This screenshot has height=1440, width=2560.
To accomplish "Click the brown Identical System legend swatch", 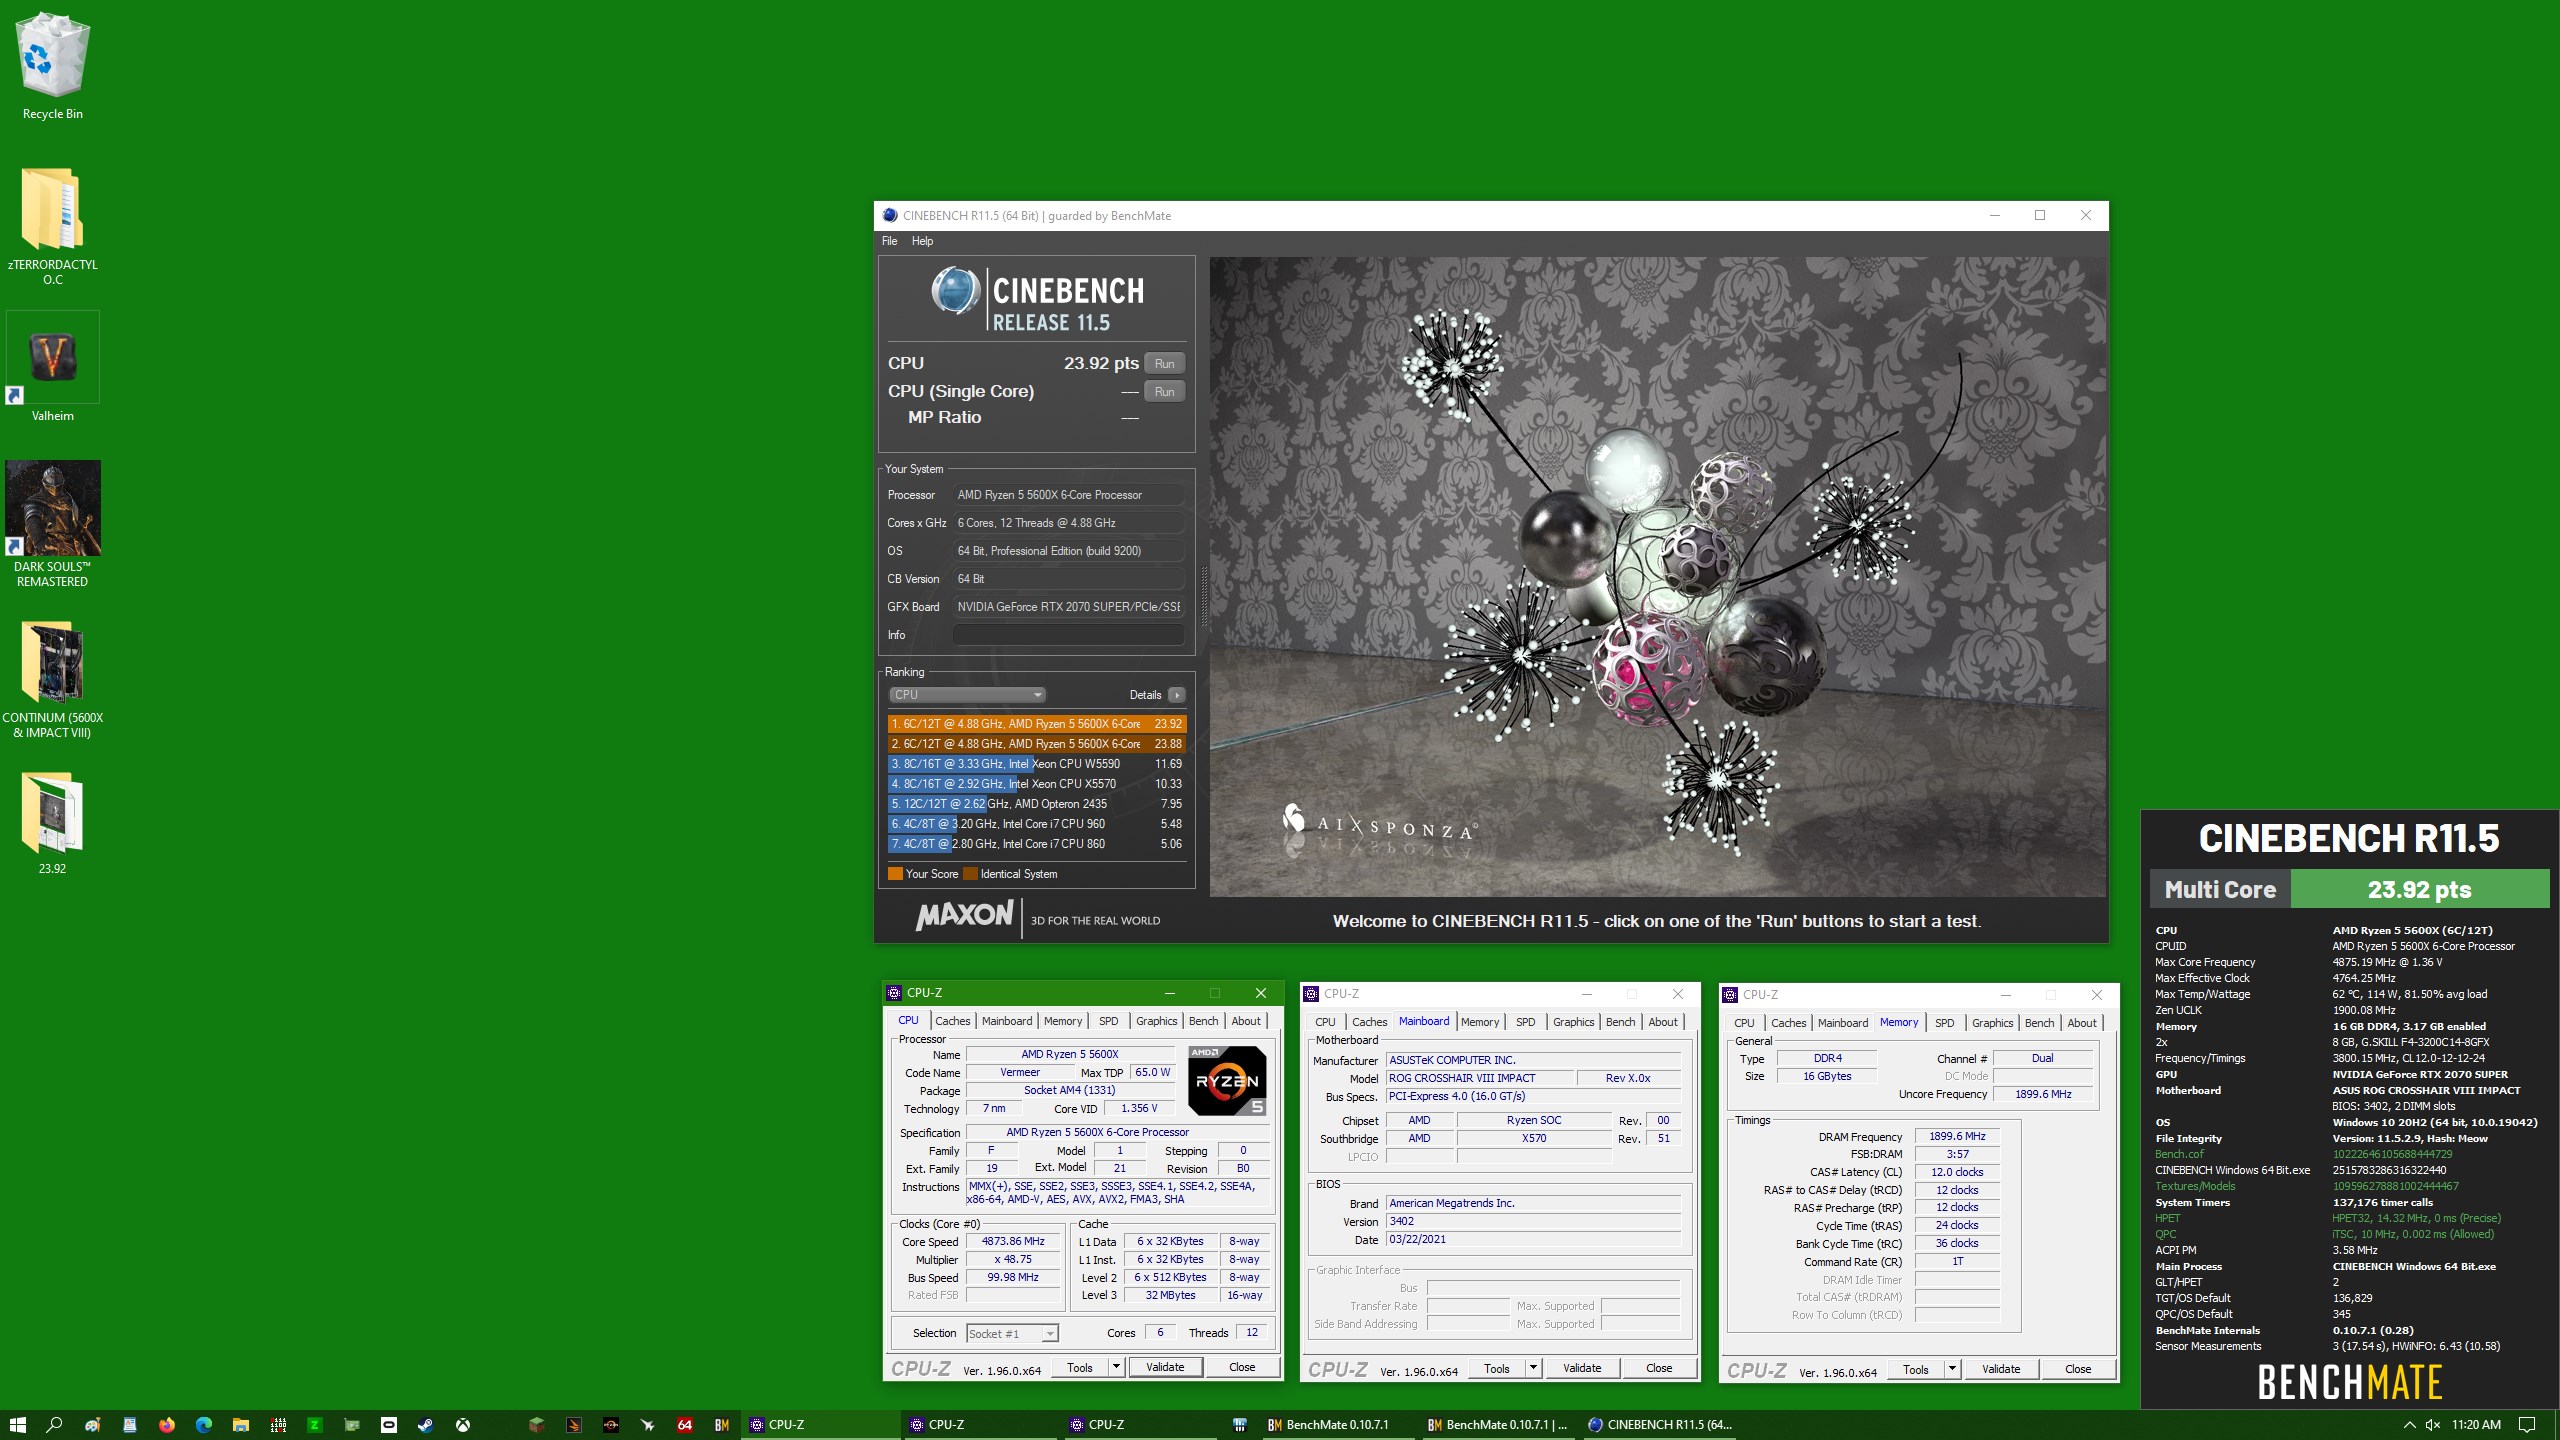I will [x=970, y=874].
